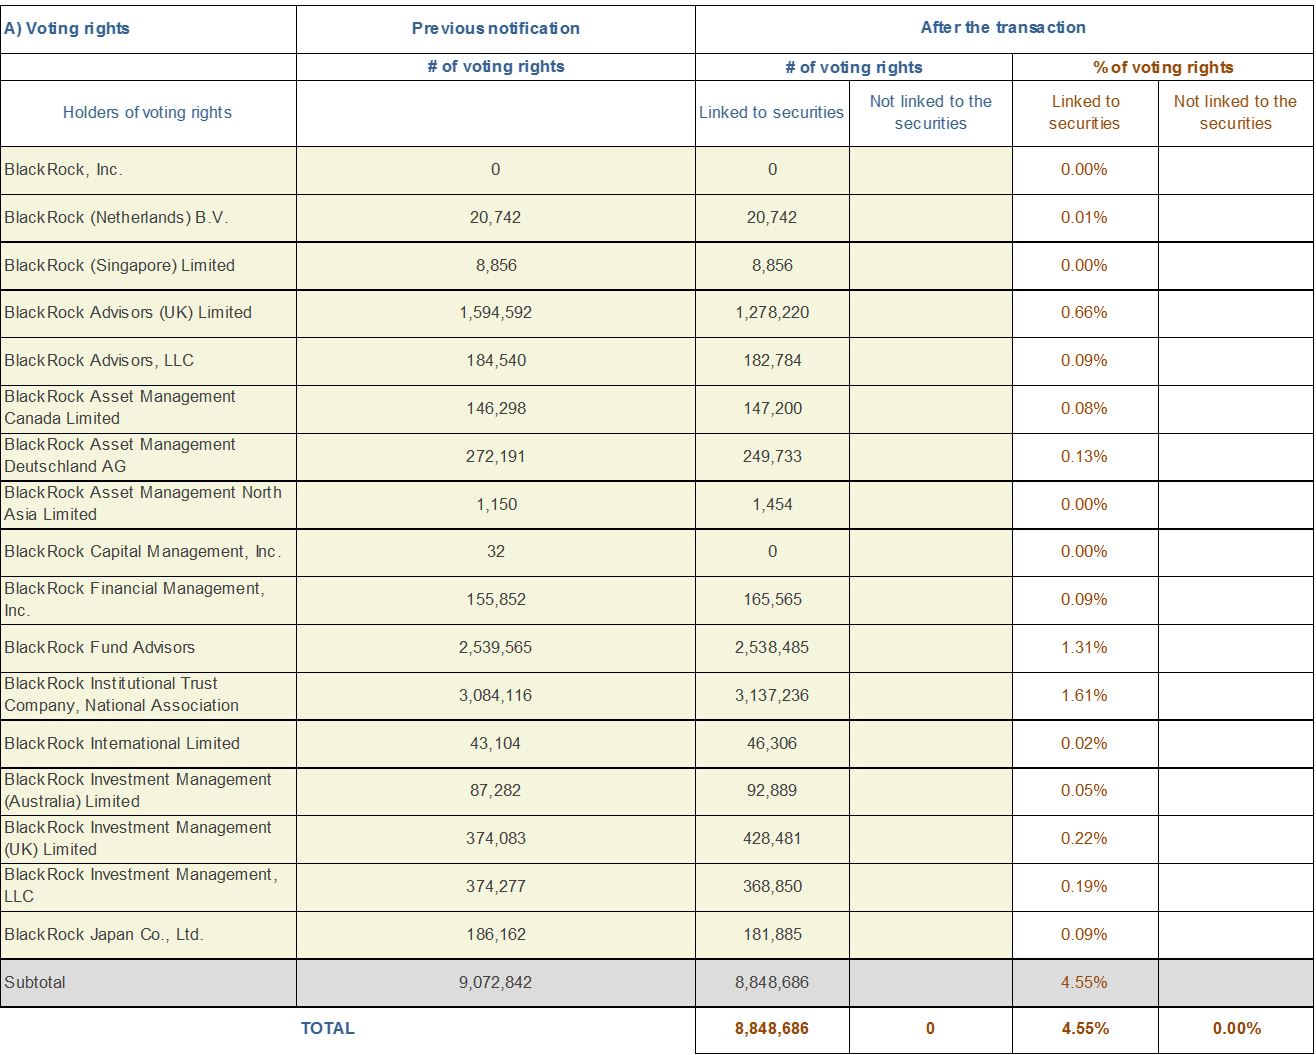Click the BlackRock, Inc. row label

pyautogui.click(x=63, y=170)
